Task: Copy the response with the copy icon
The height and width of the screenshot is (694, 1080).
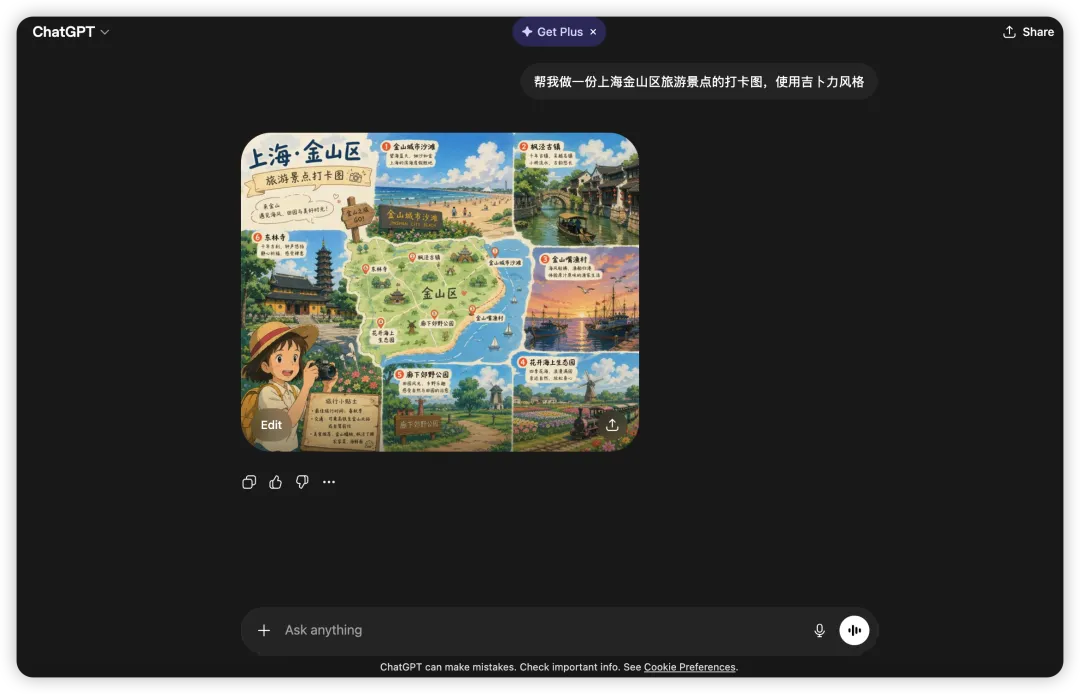Action: tap(249, 482)
